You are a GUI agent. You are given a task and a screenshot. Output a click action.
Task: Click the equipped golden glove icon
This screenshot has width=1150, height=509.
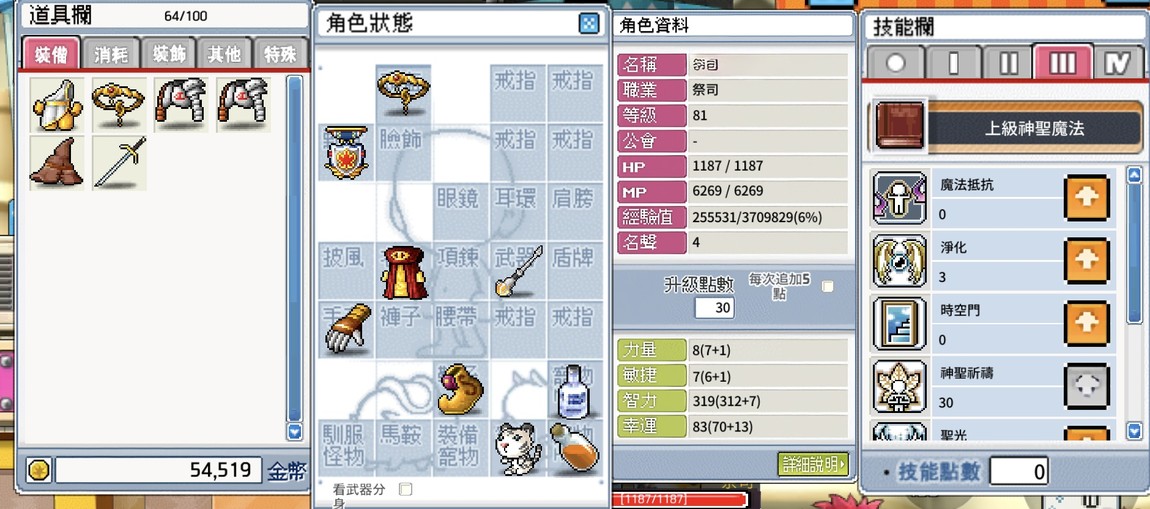pos(347,329)
